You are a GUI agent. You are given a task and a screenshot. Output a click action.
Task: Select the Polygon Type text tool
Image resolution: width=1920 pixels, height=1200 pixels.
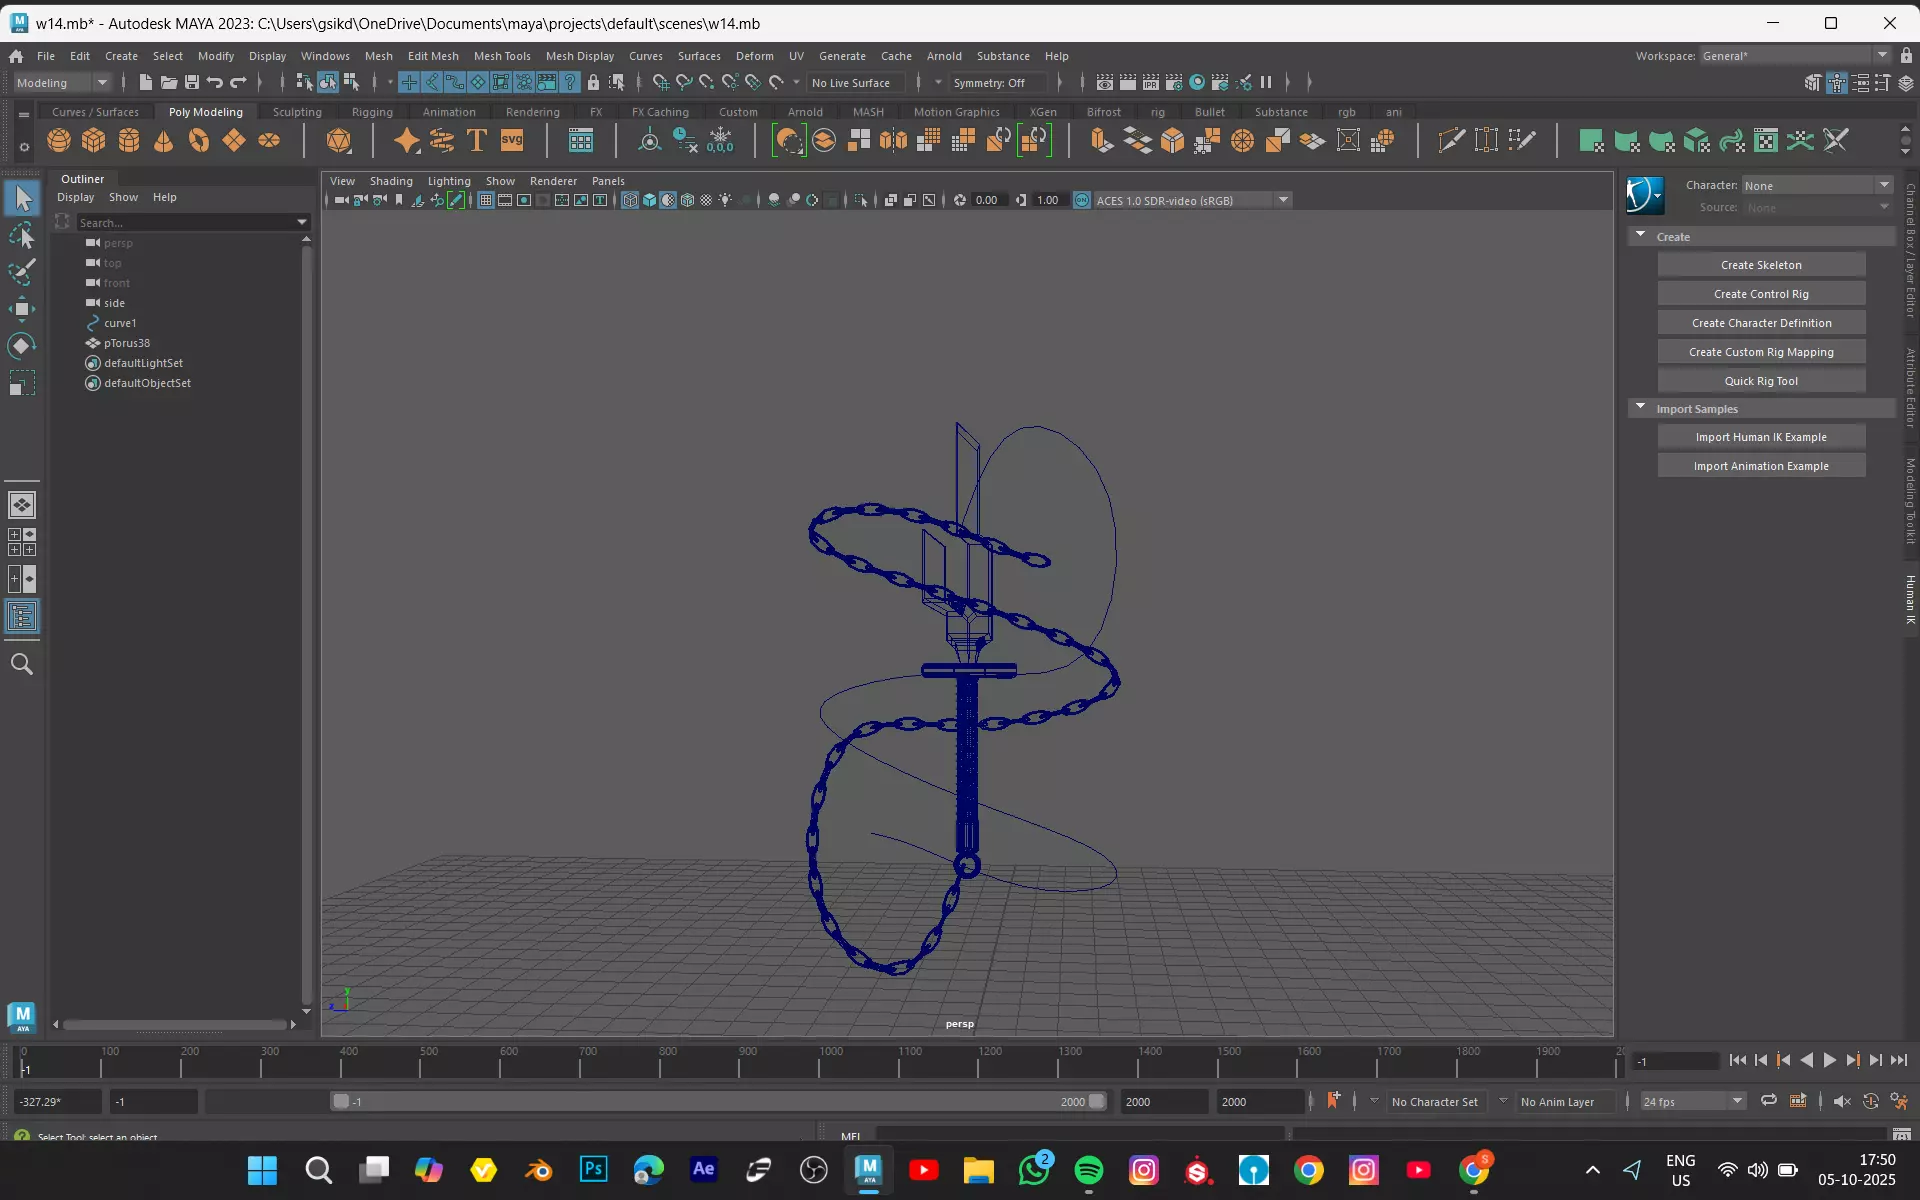(x=477, y=141)
